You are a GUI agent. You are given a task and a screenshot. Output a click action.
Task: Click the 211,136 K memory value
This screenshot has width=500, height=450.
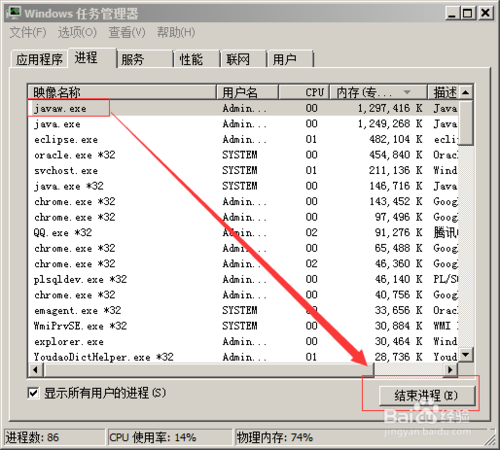396,171
